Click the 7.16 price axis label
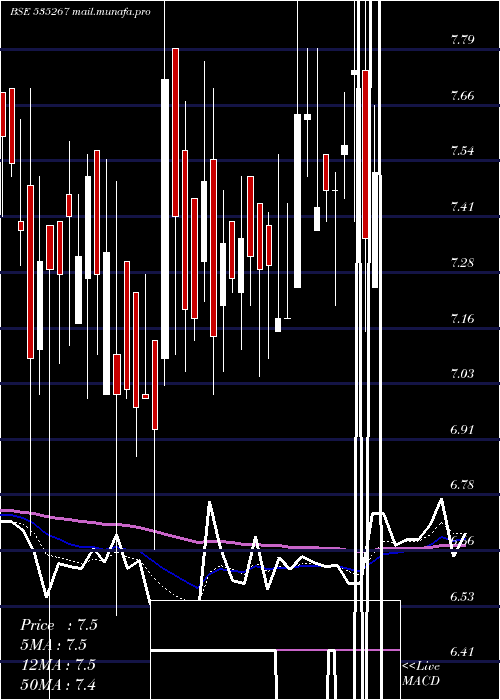500x700 pixels. coord(462,318)
